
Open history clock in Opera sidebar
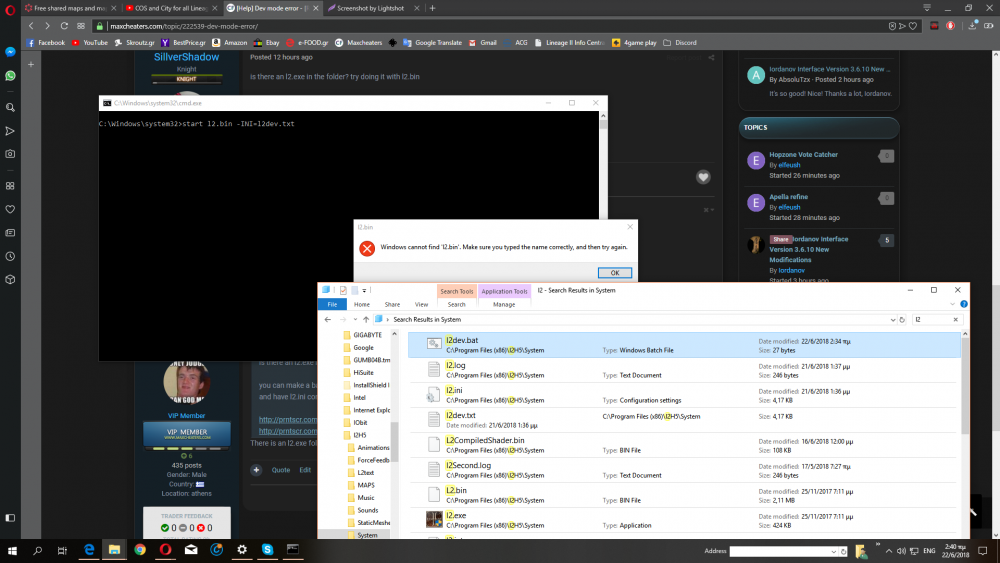10,256
